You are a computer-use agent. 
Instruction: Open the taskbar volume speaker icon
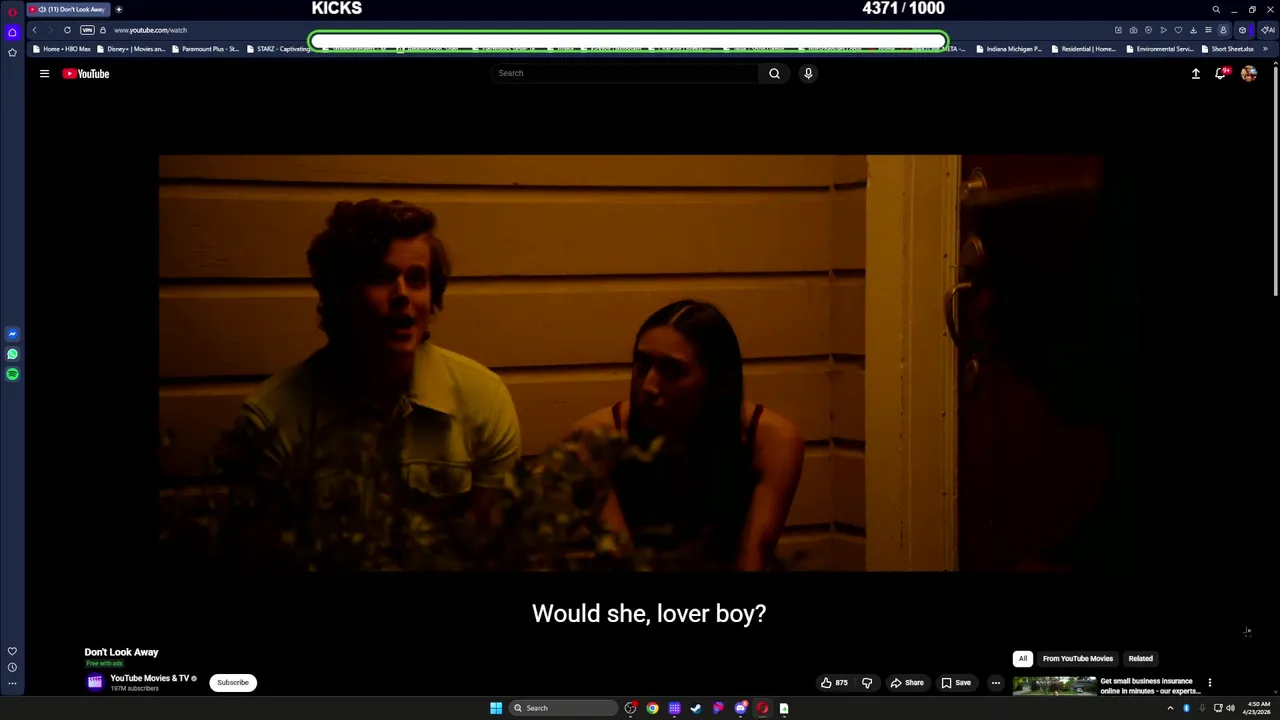1230,708
